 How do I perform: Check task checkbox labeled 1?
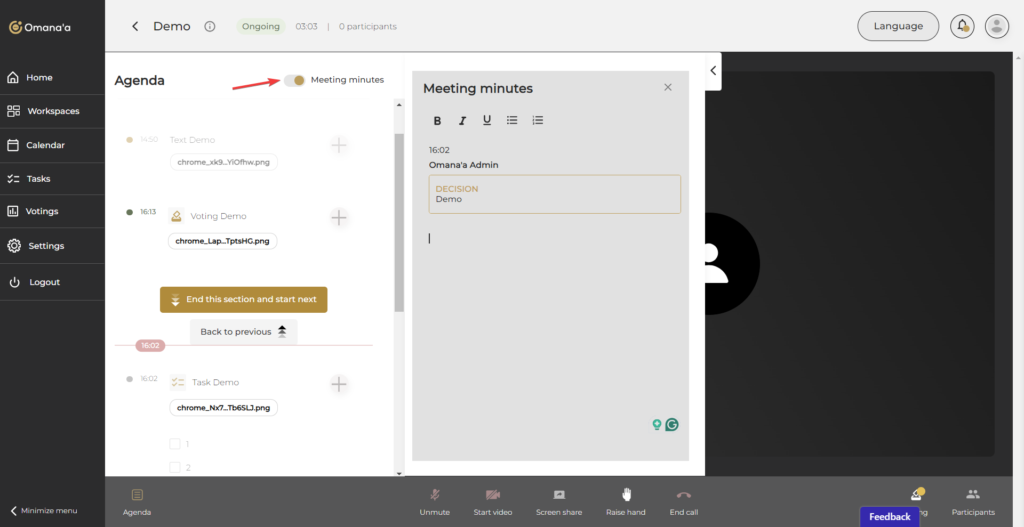point(175,444)
